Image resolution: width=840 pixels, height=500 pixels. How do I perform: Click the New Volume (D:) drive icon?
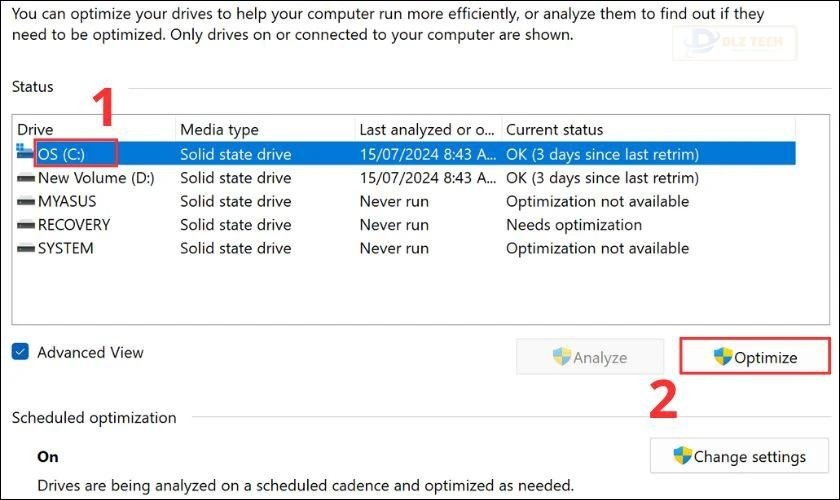26,178
